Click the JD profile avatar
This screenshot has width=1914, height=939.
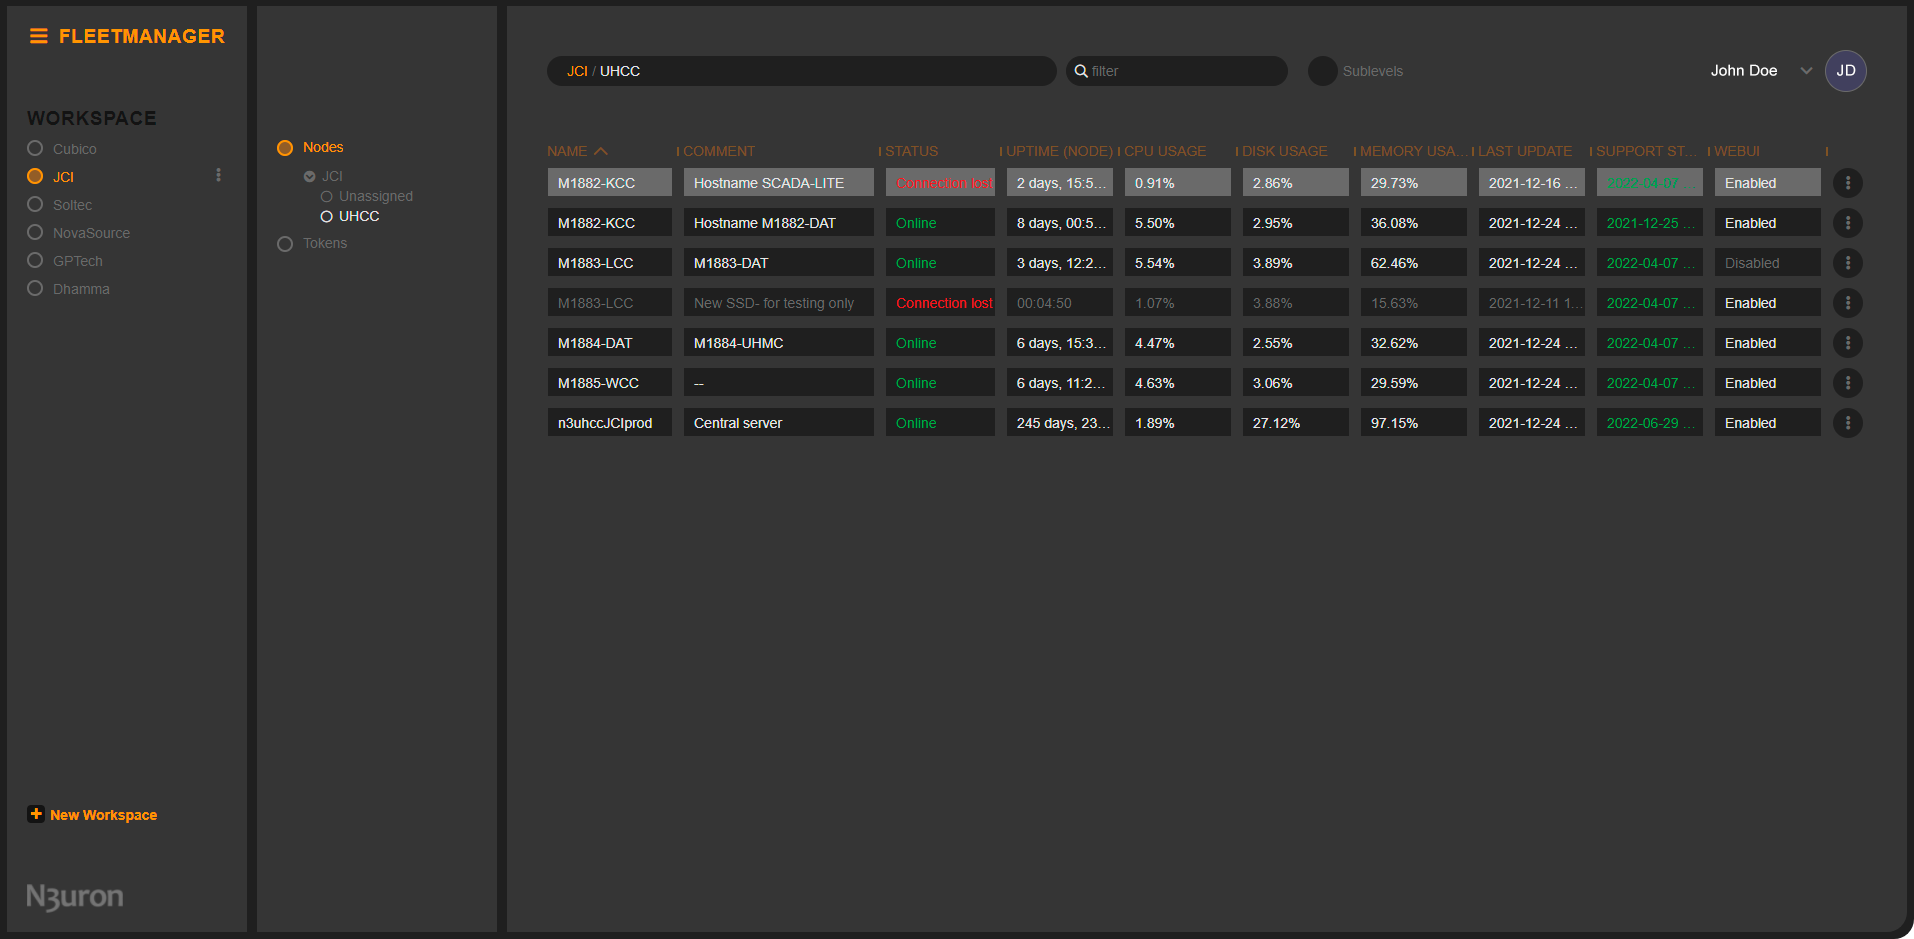pyautogui.click(x=1845, y=70)
